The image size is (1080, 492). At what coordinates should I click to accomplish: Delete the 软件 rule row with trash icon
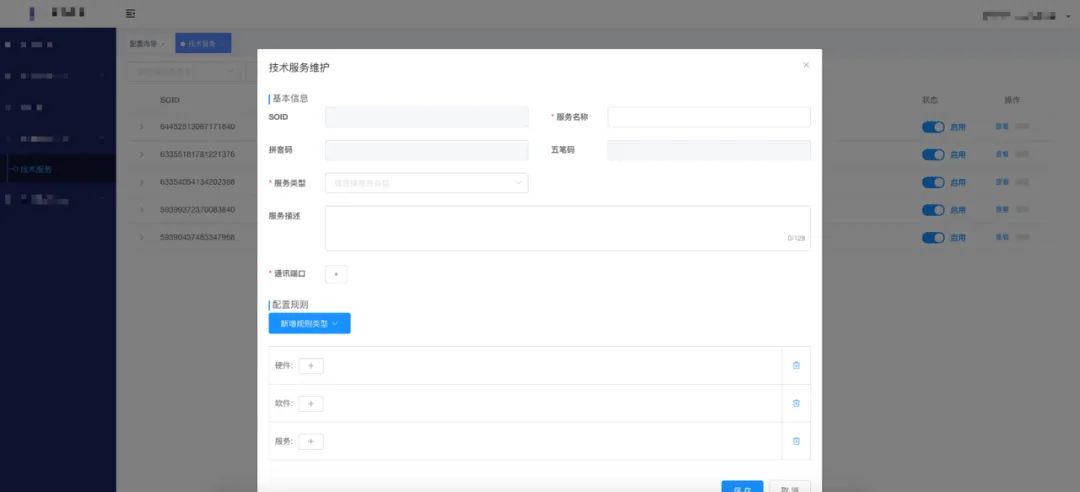[796, 403]
